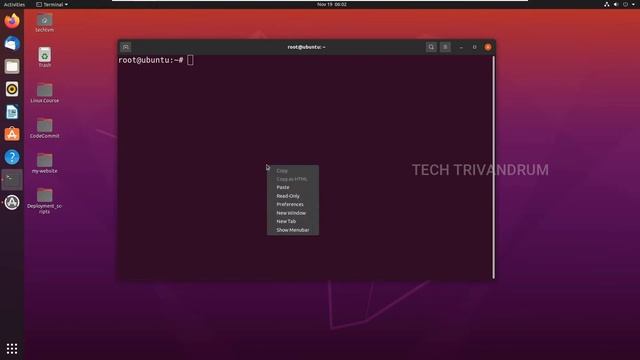The width and height of the screenshot is (640, 360).
Task: Click the terminal vertical scrollbar
Action: (493, 167)
